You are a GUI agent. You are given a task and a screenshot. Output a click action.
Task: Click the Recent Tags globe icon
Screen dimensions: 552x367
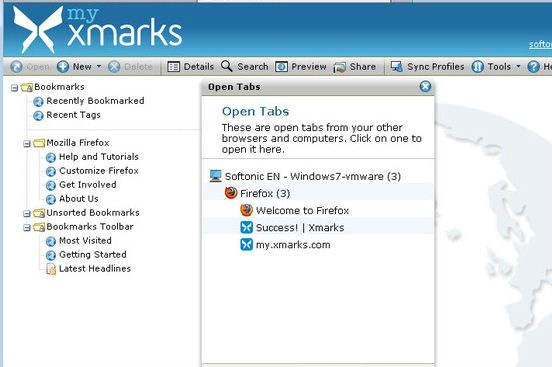pyautogui.click(x=38, y=116)
